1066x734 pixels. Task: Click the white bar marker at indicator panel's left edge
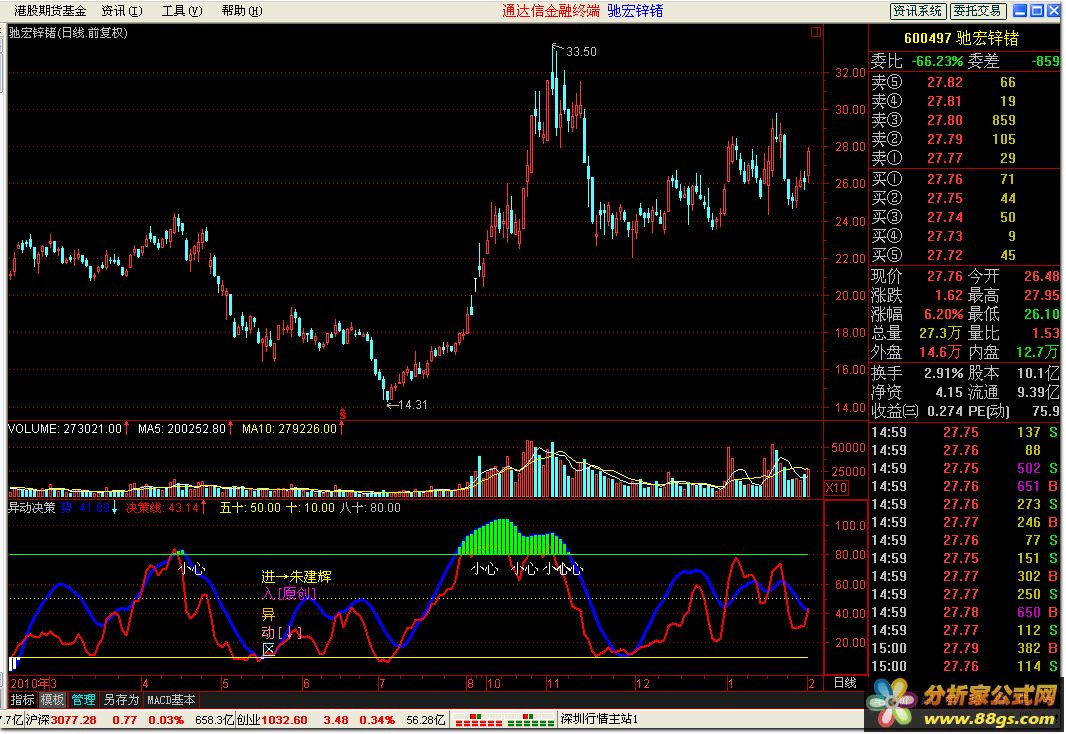(x=14, y=663)
